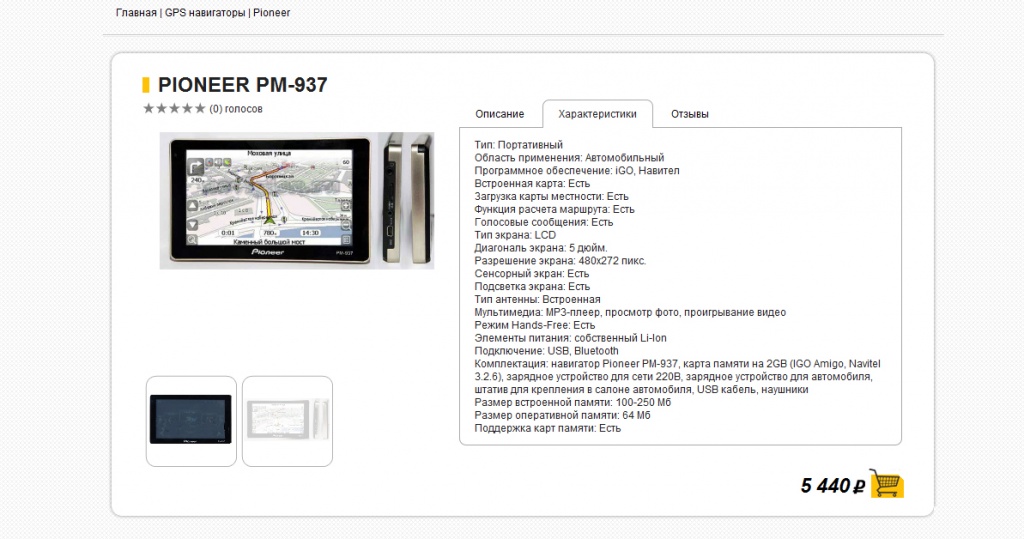Go to Главная breadcrumb link
Screen dimensions: 1024x539
tap(136, 12)
